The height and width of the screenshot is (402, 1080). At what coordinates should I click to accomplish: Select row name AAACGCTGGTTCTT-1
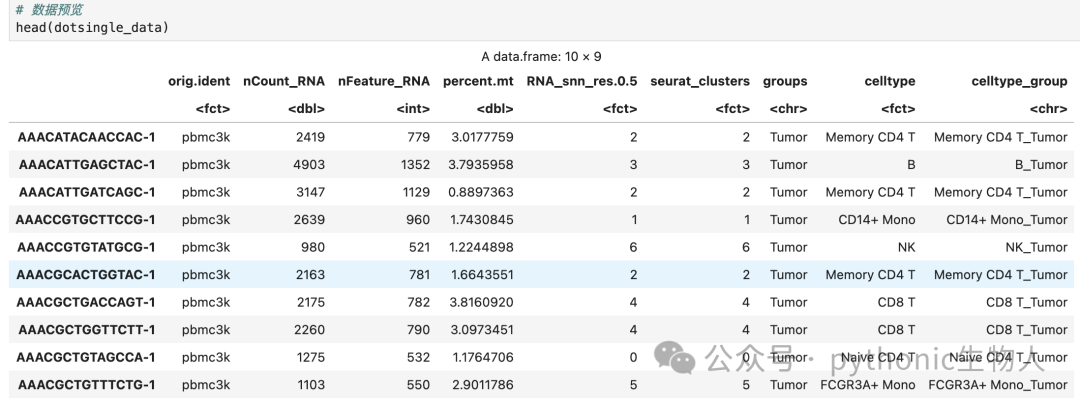point(87,330)
